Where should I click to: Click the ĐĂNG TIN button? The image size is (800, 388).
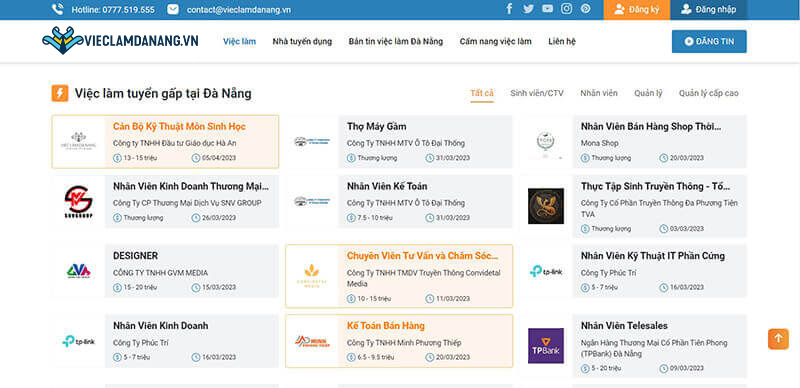click(709, 41)
